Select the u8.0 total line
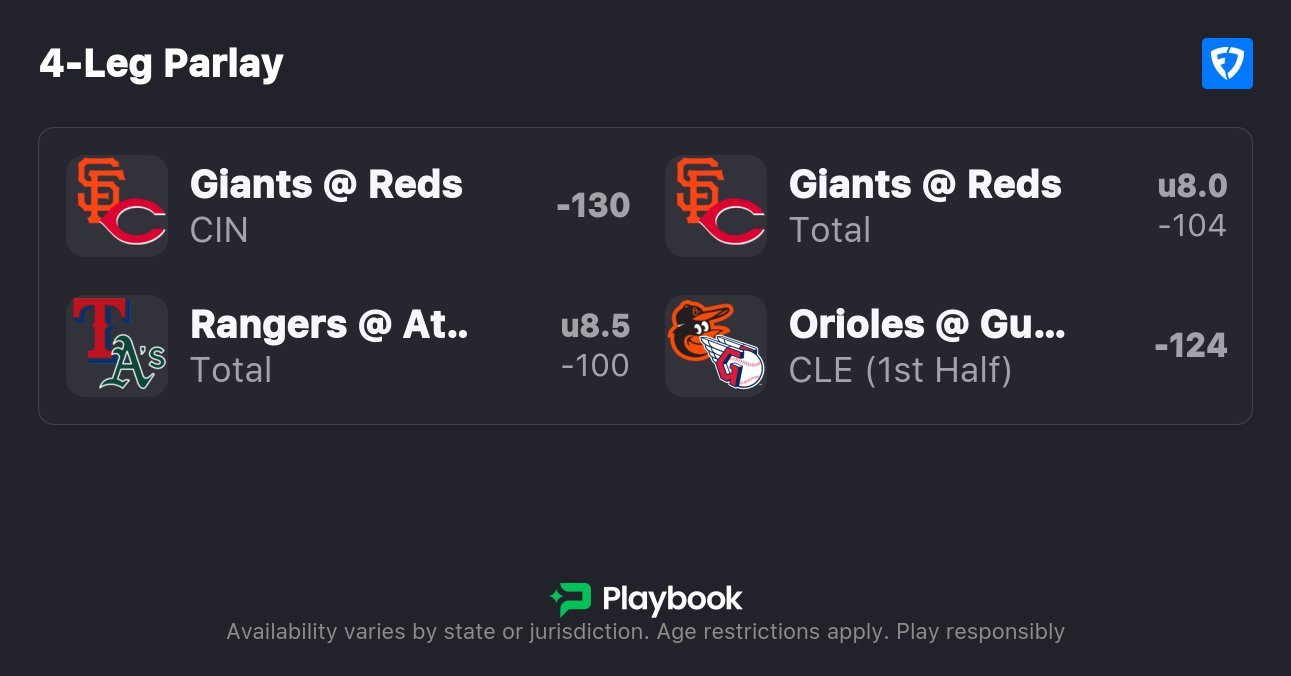Image resolution: width=1291 pixels, height=676 pixels. pyautogui.click(x=1192, y=186)
